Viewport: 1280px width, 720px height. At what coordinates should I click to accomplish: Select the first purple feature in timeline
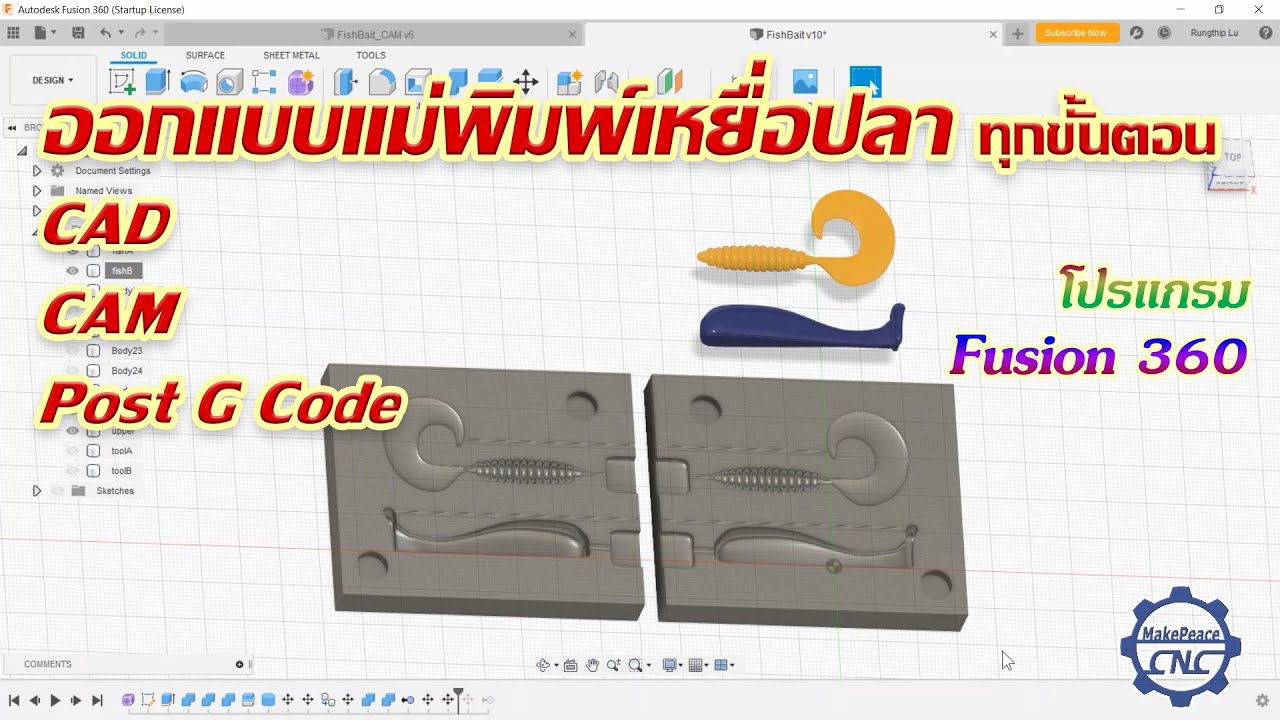(x=128, y=700)
